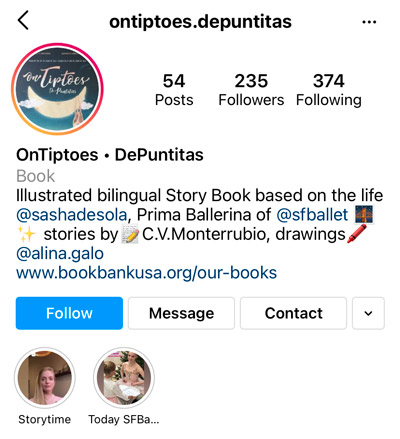This screenshot has height=439, width=400.
Task: Send a Message to this profile
Action: [x=181, y=313]
